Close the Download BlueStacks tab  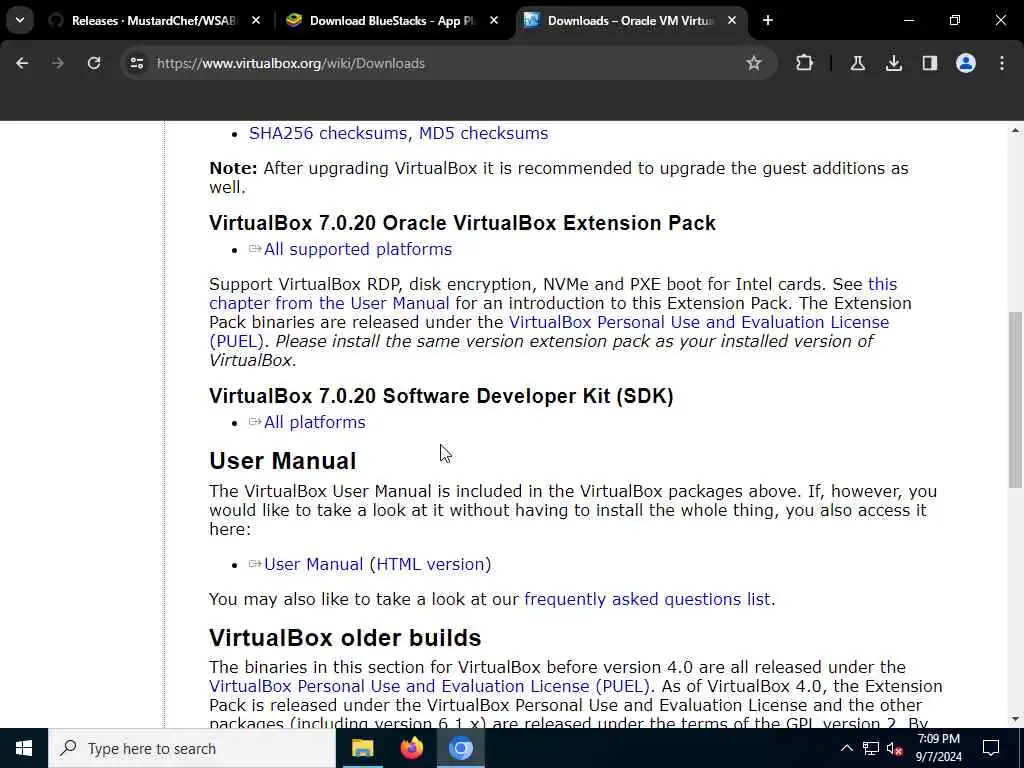click(494, 21)
